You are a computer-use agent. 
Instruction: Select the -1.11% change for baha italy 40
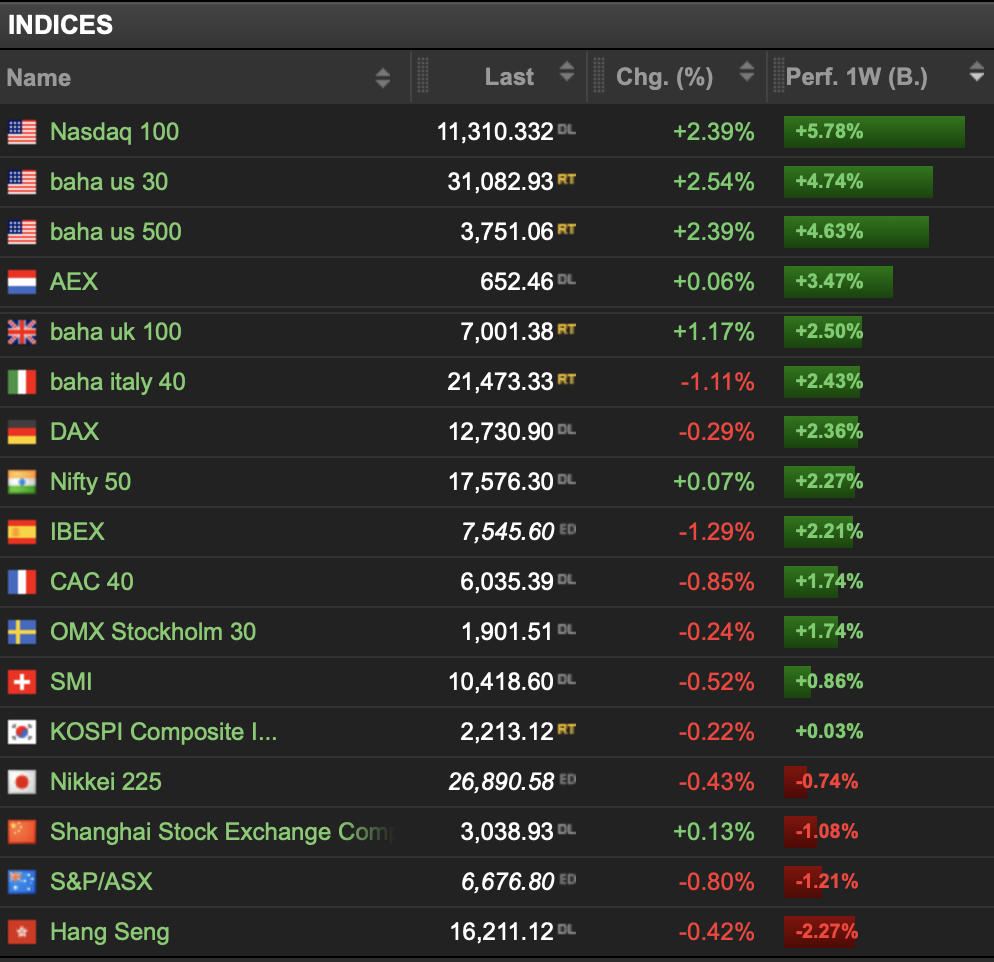(718, 382)
